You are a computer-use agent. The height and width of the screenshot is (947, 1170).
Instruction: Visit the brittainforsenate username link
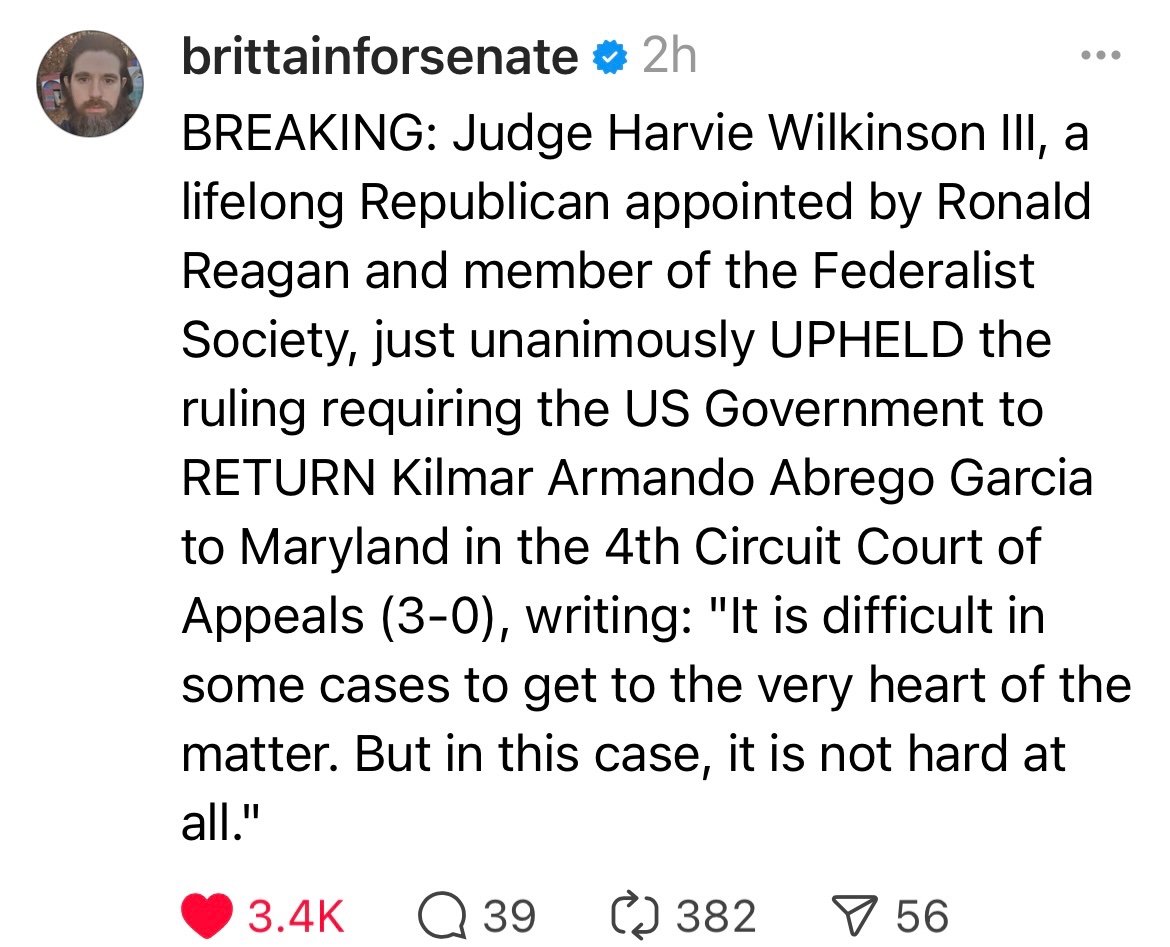tap(380, 59)
